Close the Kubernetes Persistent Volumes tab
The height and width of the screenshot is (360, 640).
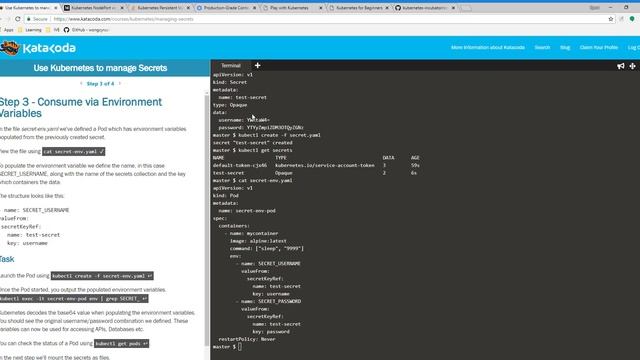188,8
